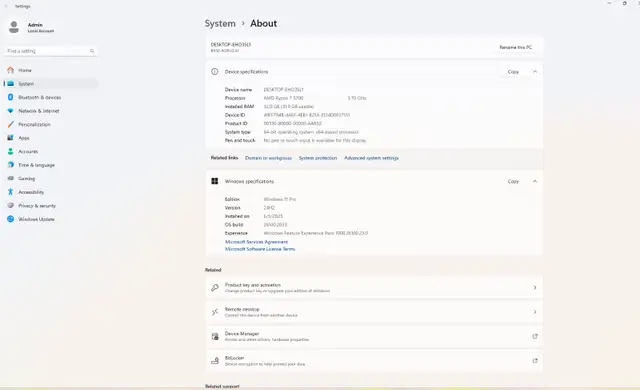Click the System type 64-bit value

click(311, 132)
